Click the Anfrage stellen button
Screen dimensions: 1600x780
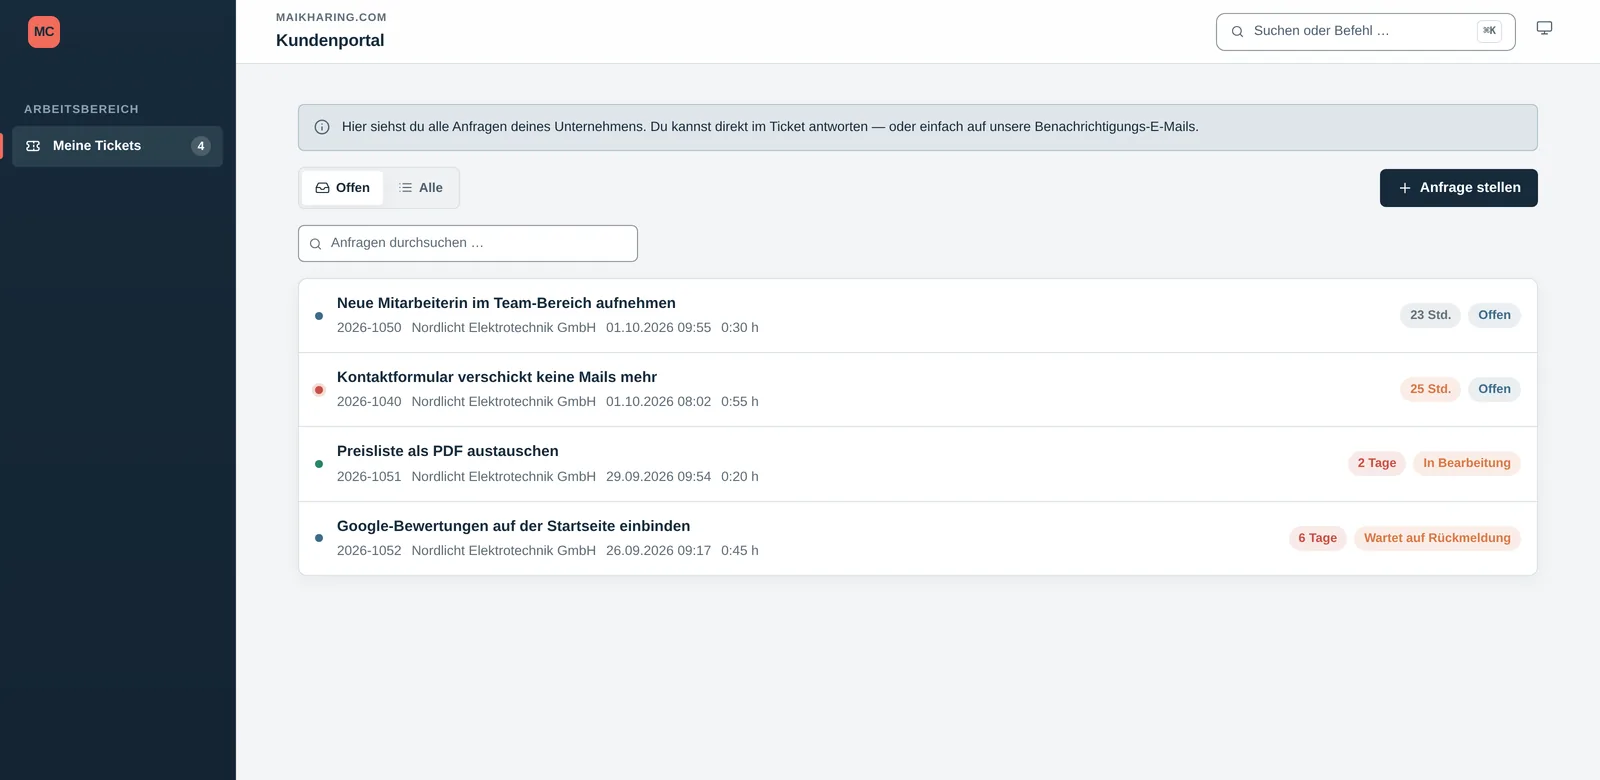click(x=1459, y=188)
